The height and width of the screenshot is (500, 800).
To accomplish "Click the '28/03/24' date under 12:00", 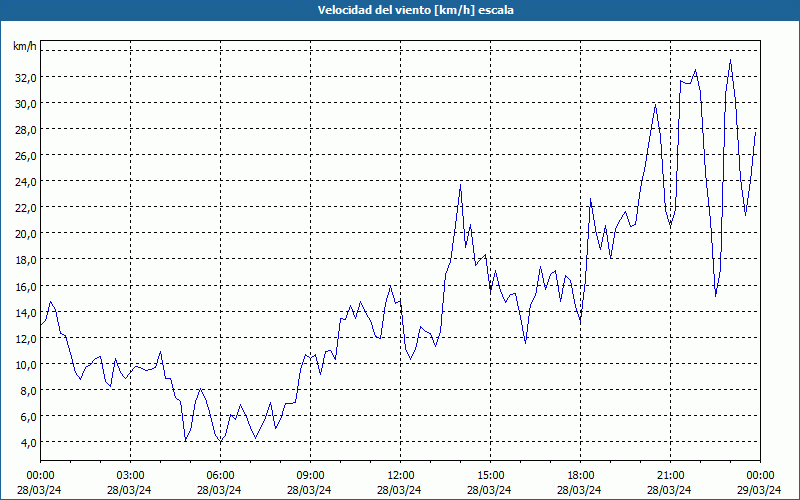I will [x=399, y=490].
